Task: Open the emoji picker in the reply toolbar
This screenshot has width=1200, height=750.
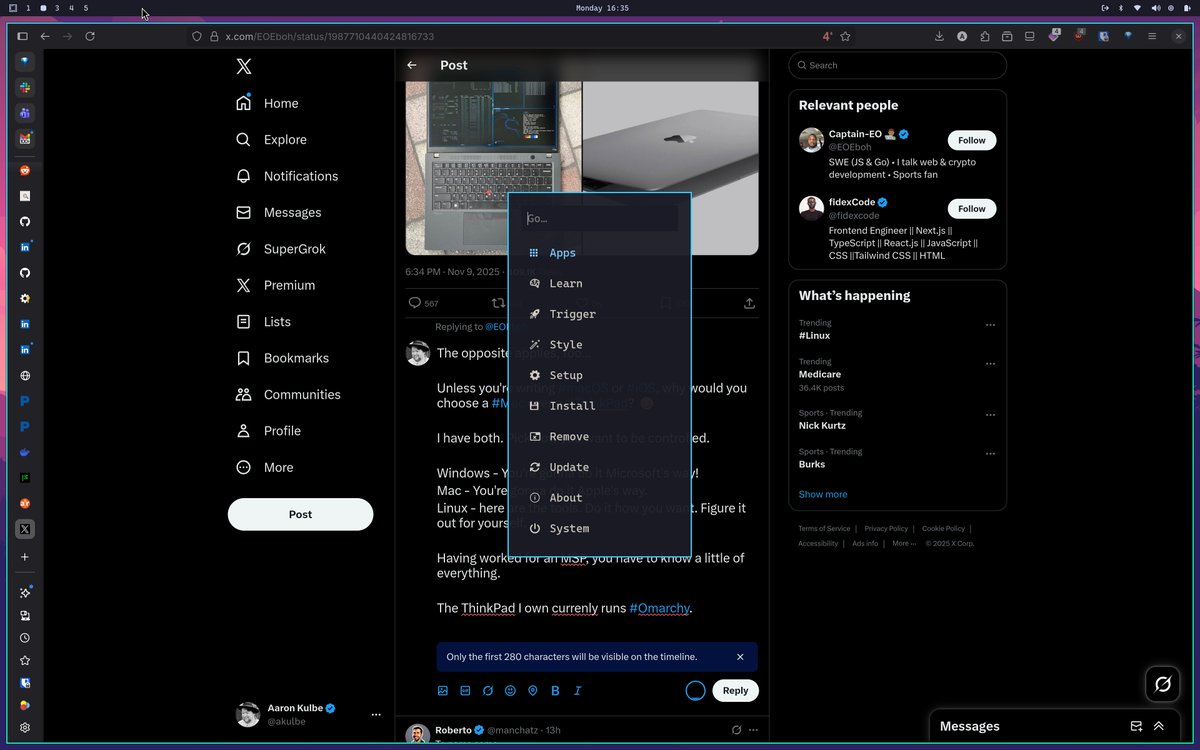Action: point(510,690)
